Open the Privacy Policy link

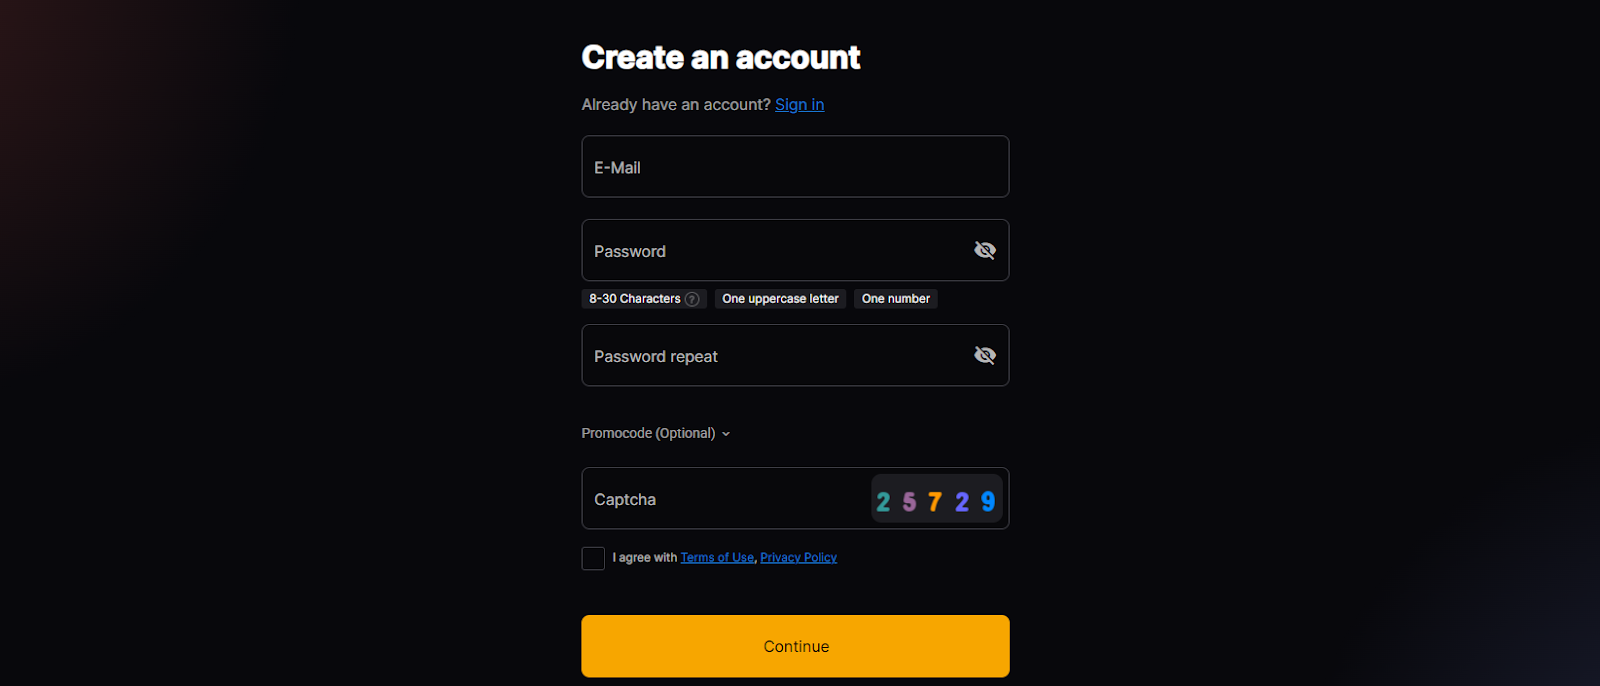click(x=798, y=558)
